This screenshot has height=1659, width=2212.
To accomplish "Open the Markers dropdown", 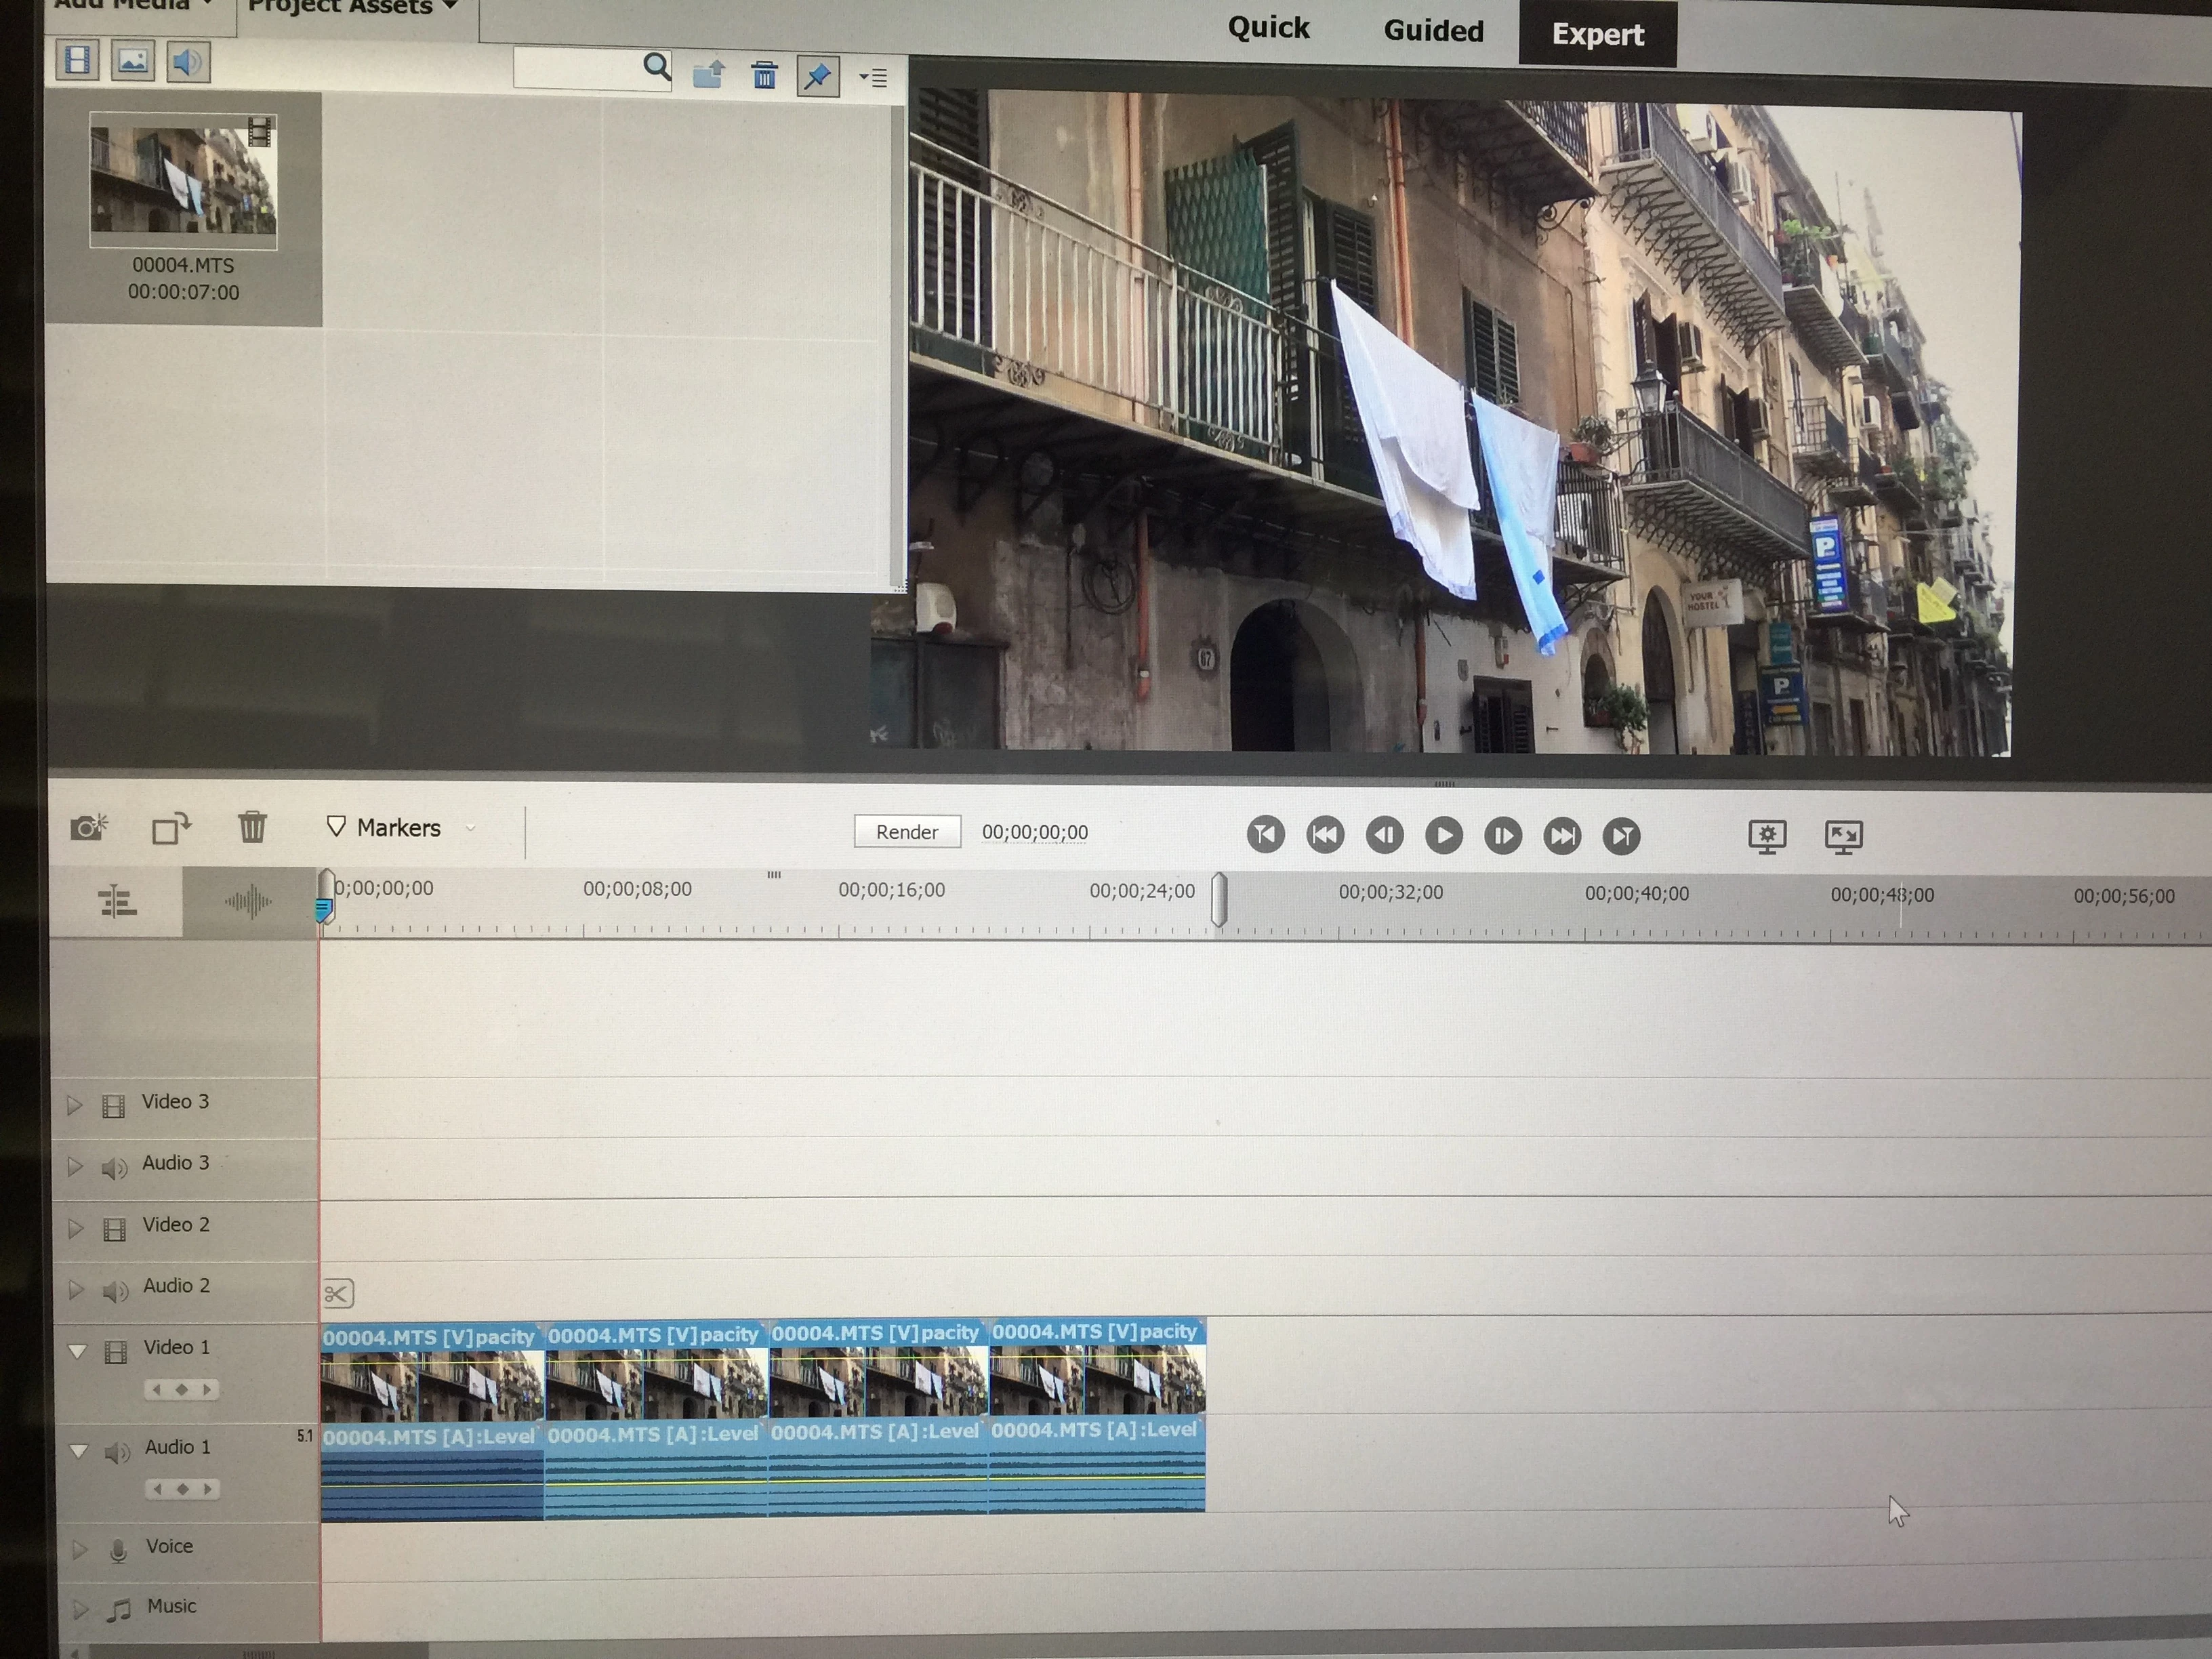I will (471, 828).
